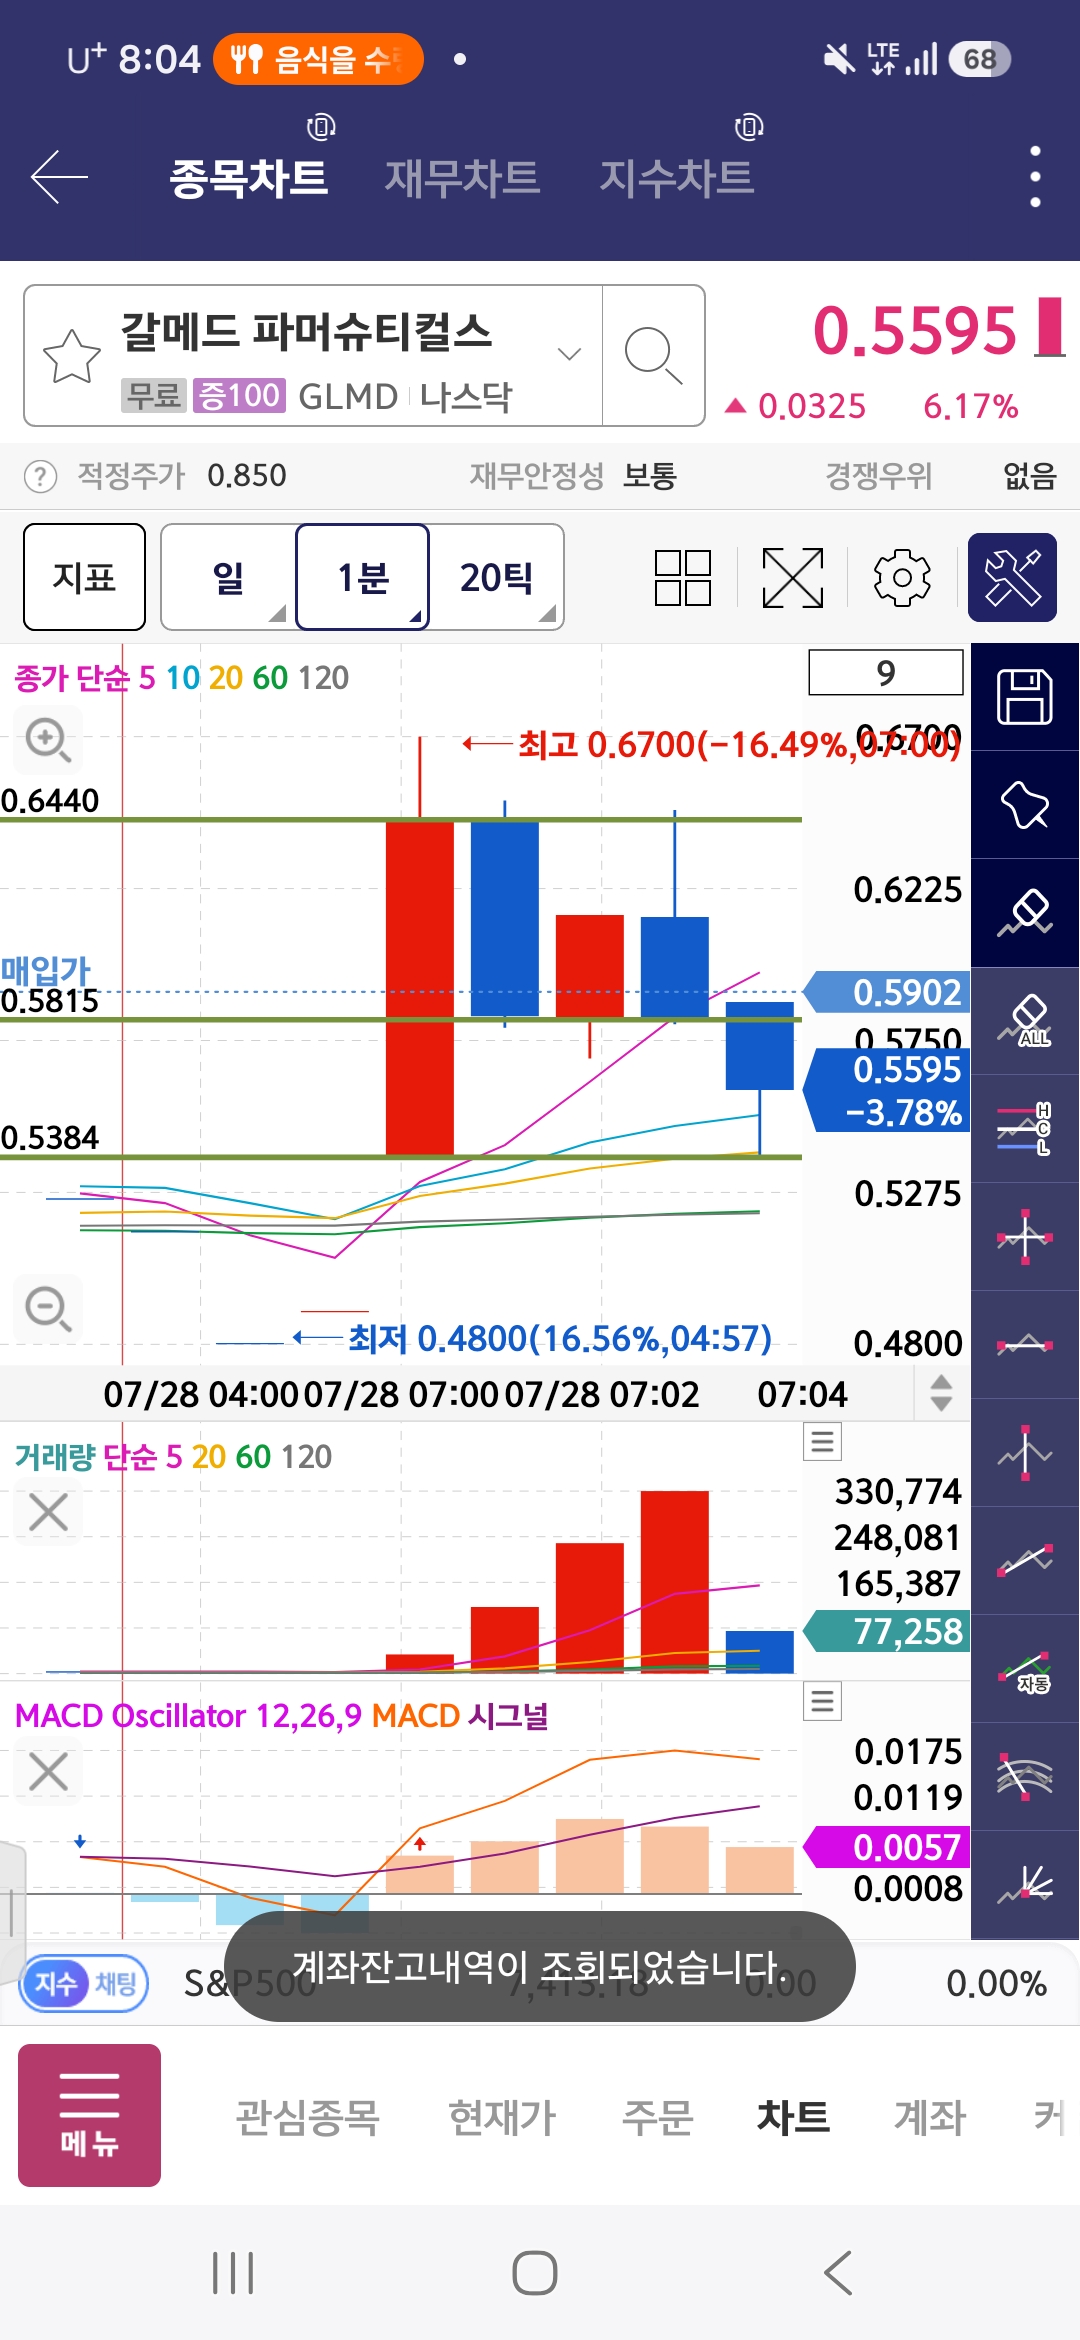The width and height of the screenshot is (1080, 2340).
Task: Tap the 증100 margin badge
Action: tap(239, 396)
